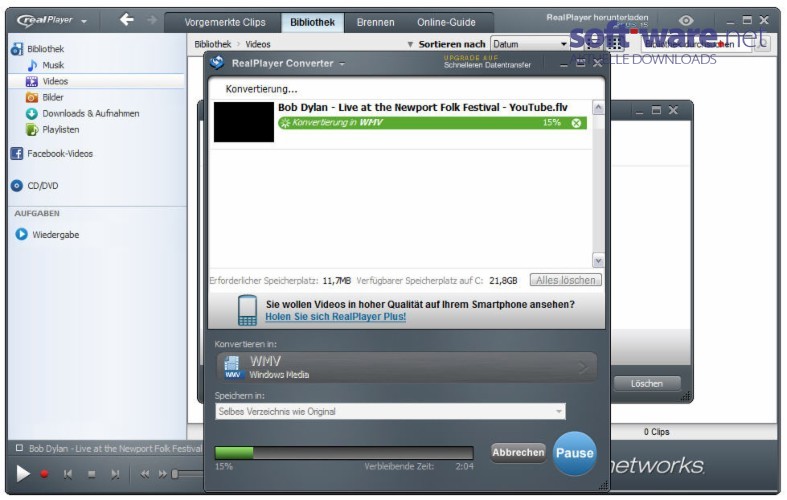Click the Downloads arrow icon
This screenshot has width=787, height=500.
(32, 113)
